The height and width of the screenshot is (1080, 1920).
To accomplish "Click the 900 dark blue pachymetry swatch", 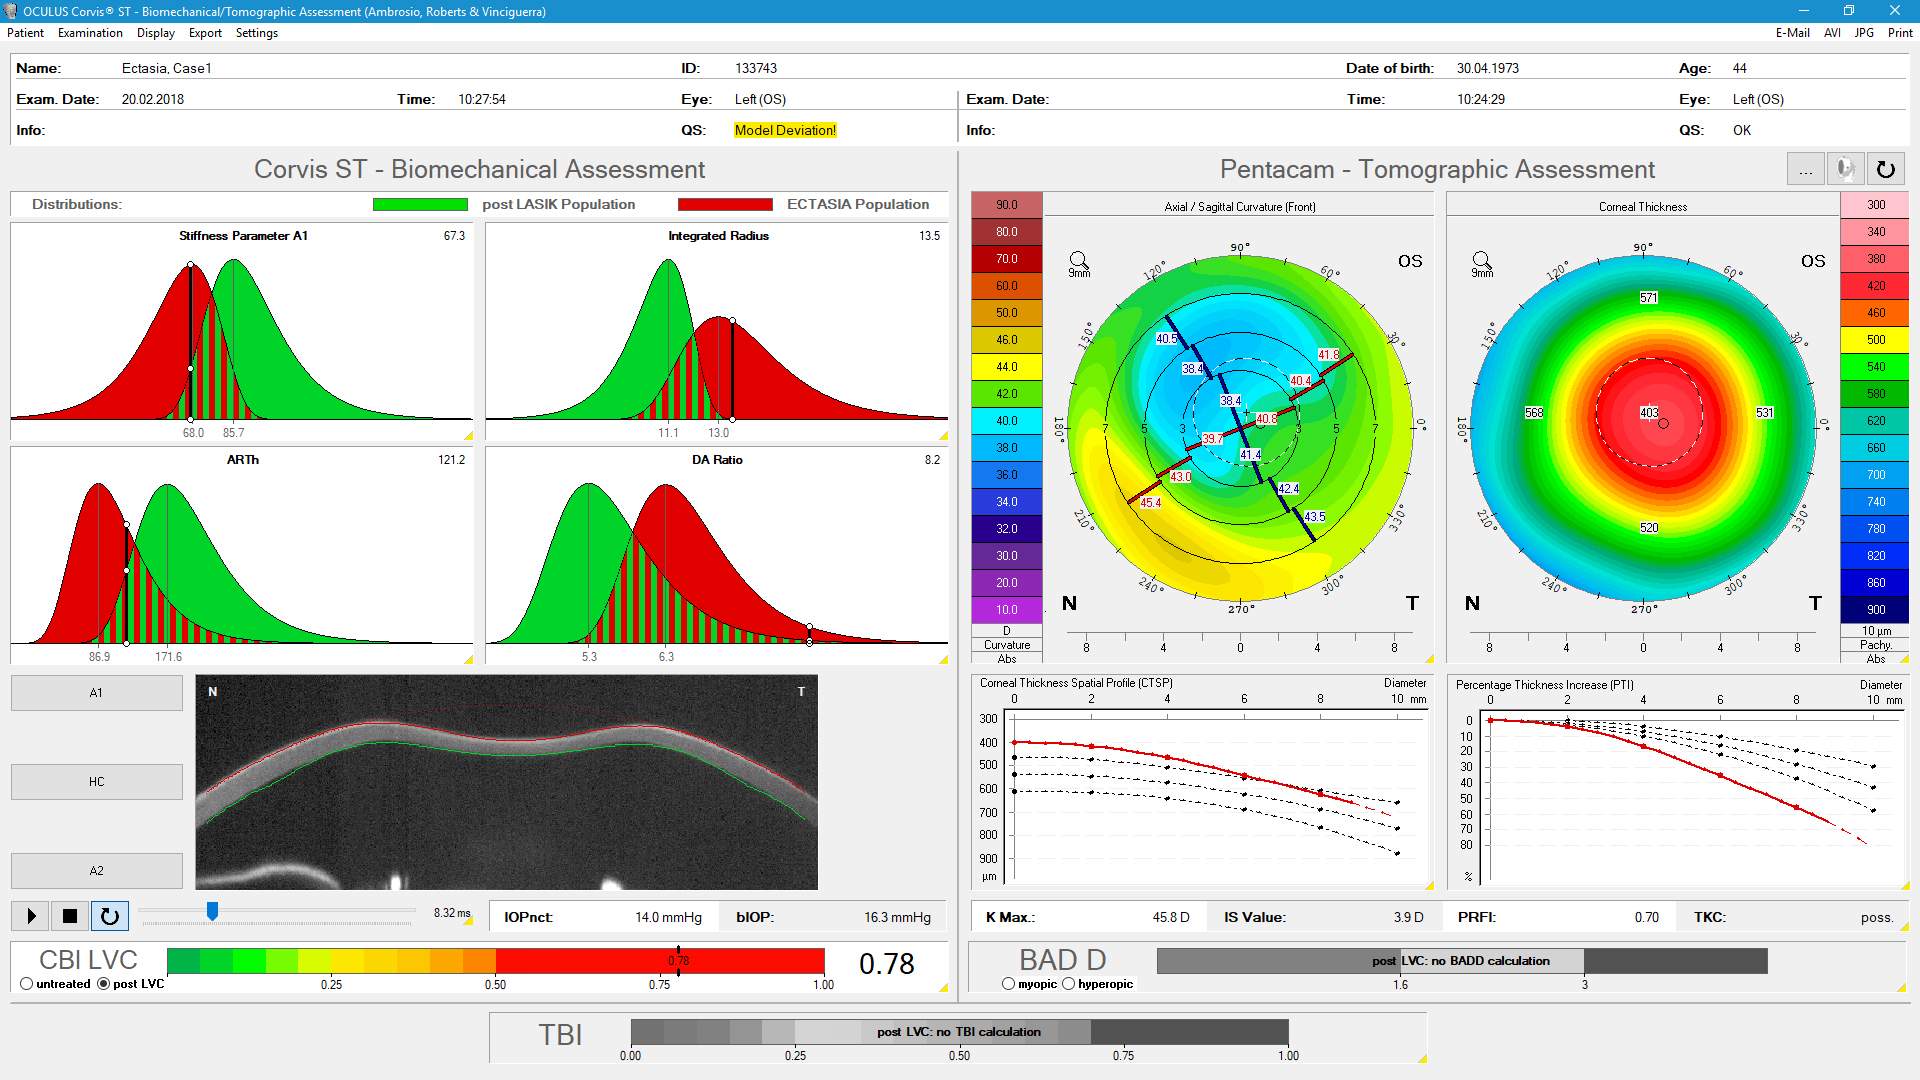I will tap(1876, 610).
